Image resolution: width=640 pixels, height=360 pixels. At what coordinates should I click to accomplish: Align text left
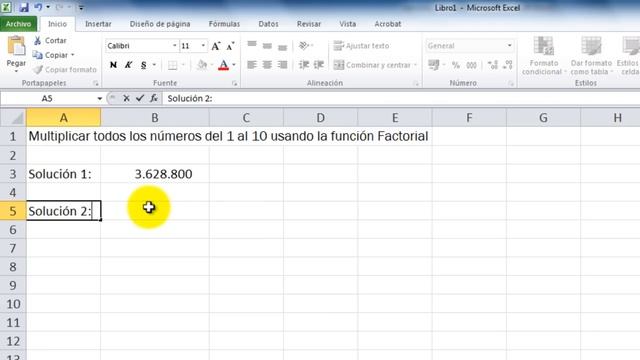tap(252, 64)
